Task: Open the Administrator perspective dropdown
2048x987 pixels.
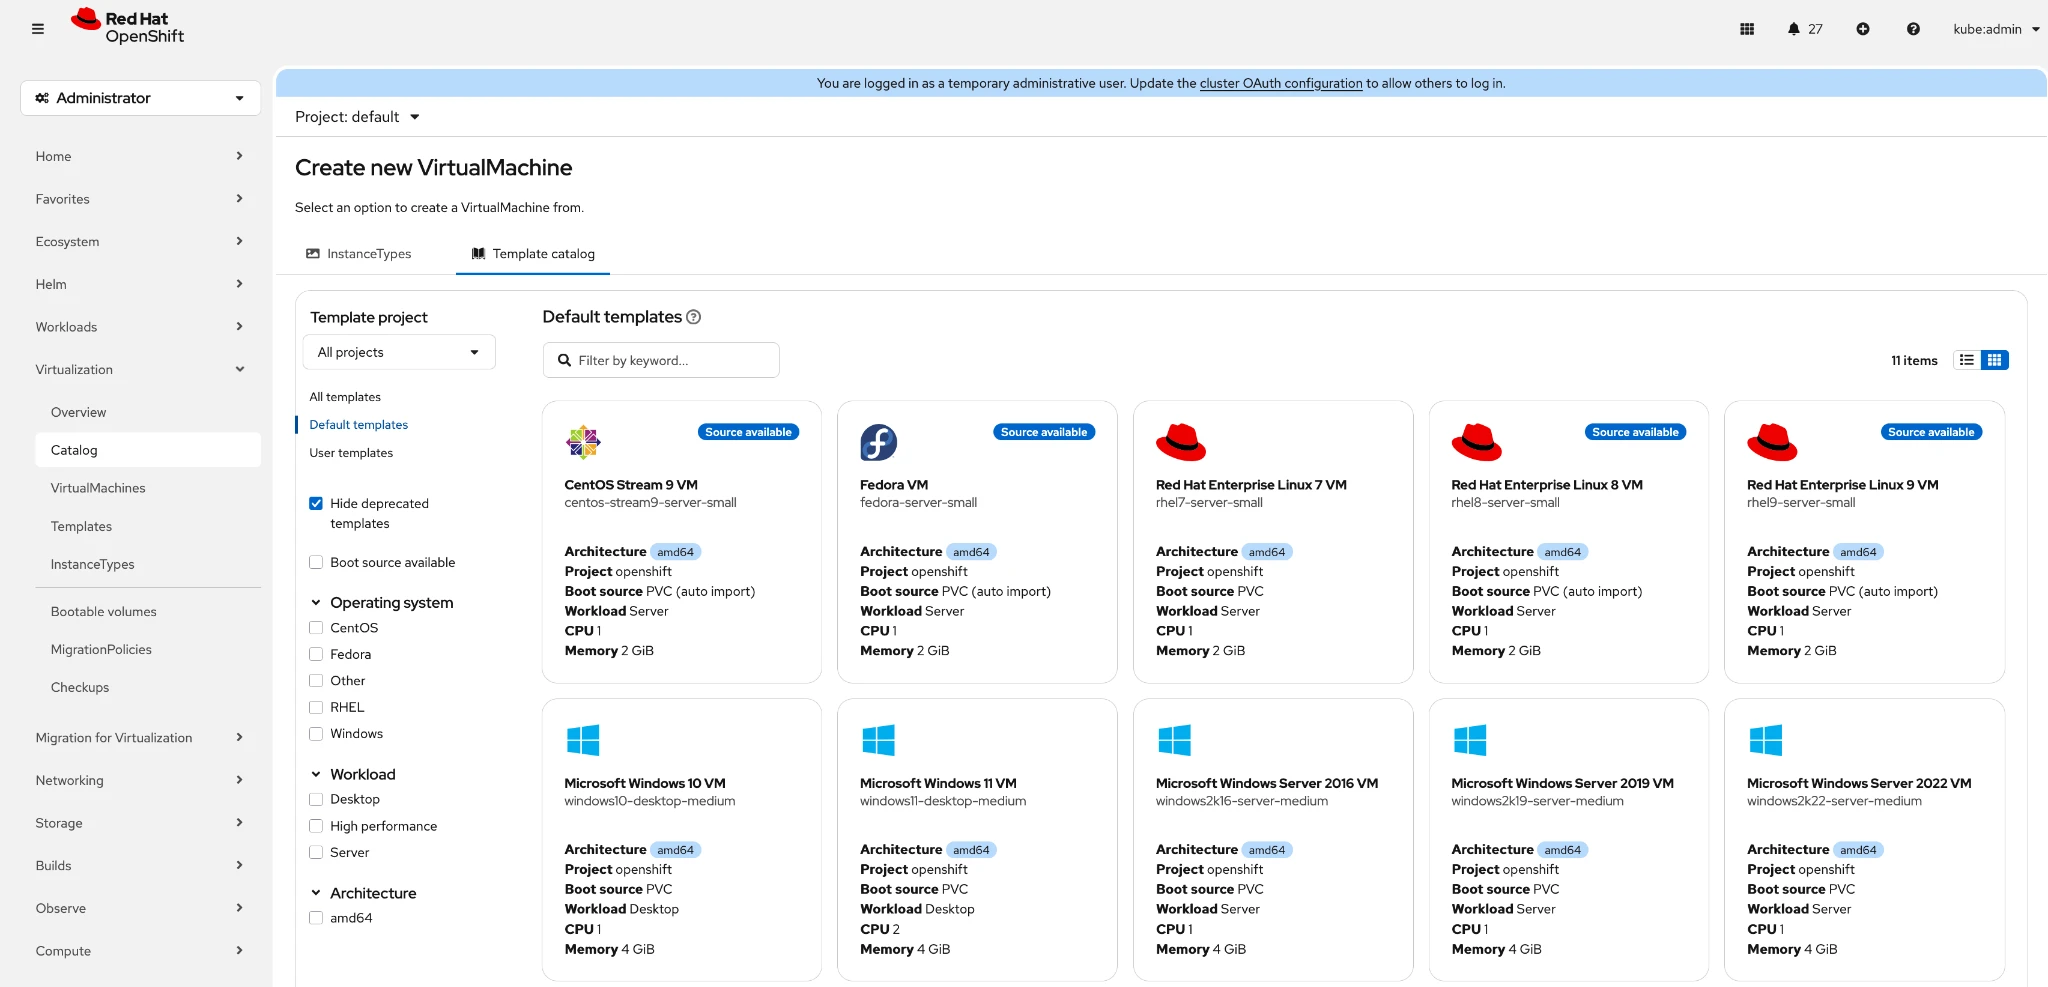Action: point(140,98)
